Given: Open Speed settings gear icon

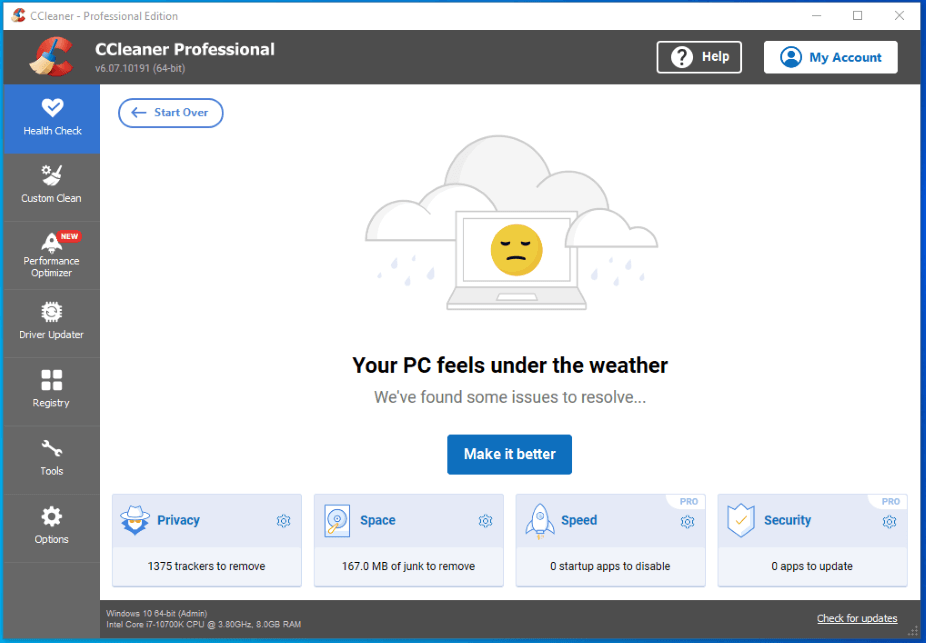Looking at the screenshot, I should pyautogui.click(x=687, y=521).
